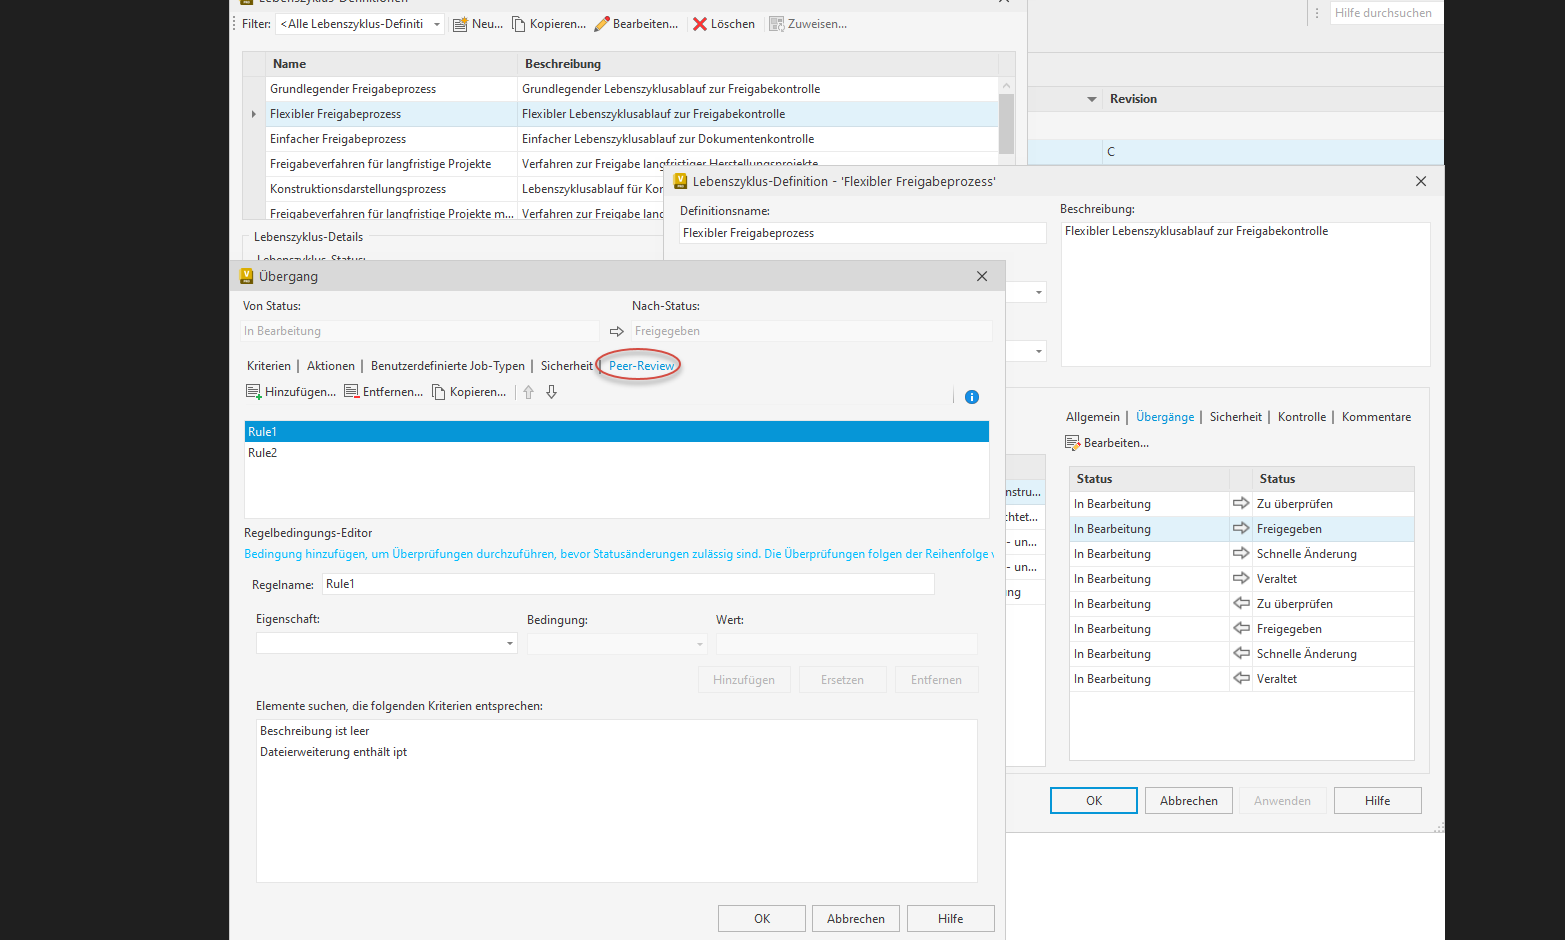Select the Zu überprüfen transition with left-pointing arrow
Image resolution: width=1565 pixels, height=940 pixels.
point(1242,604)
